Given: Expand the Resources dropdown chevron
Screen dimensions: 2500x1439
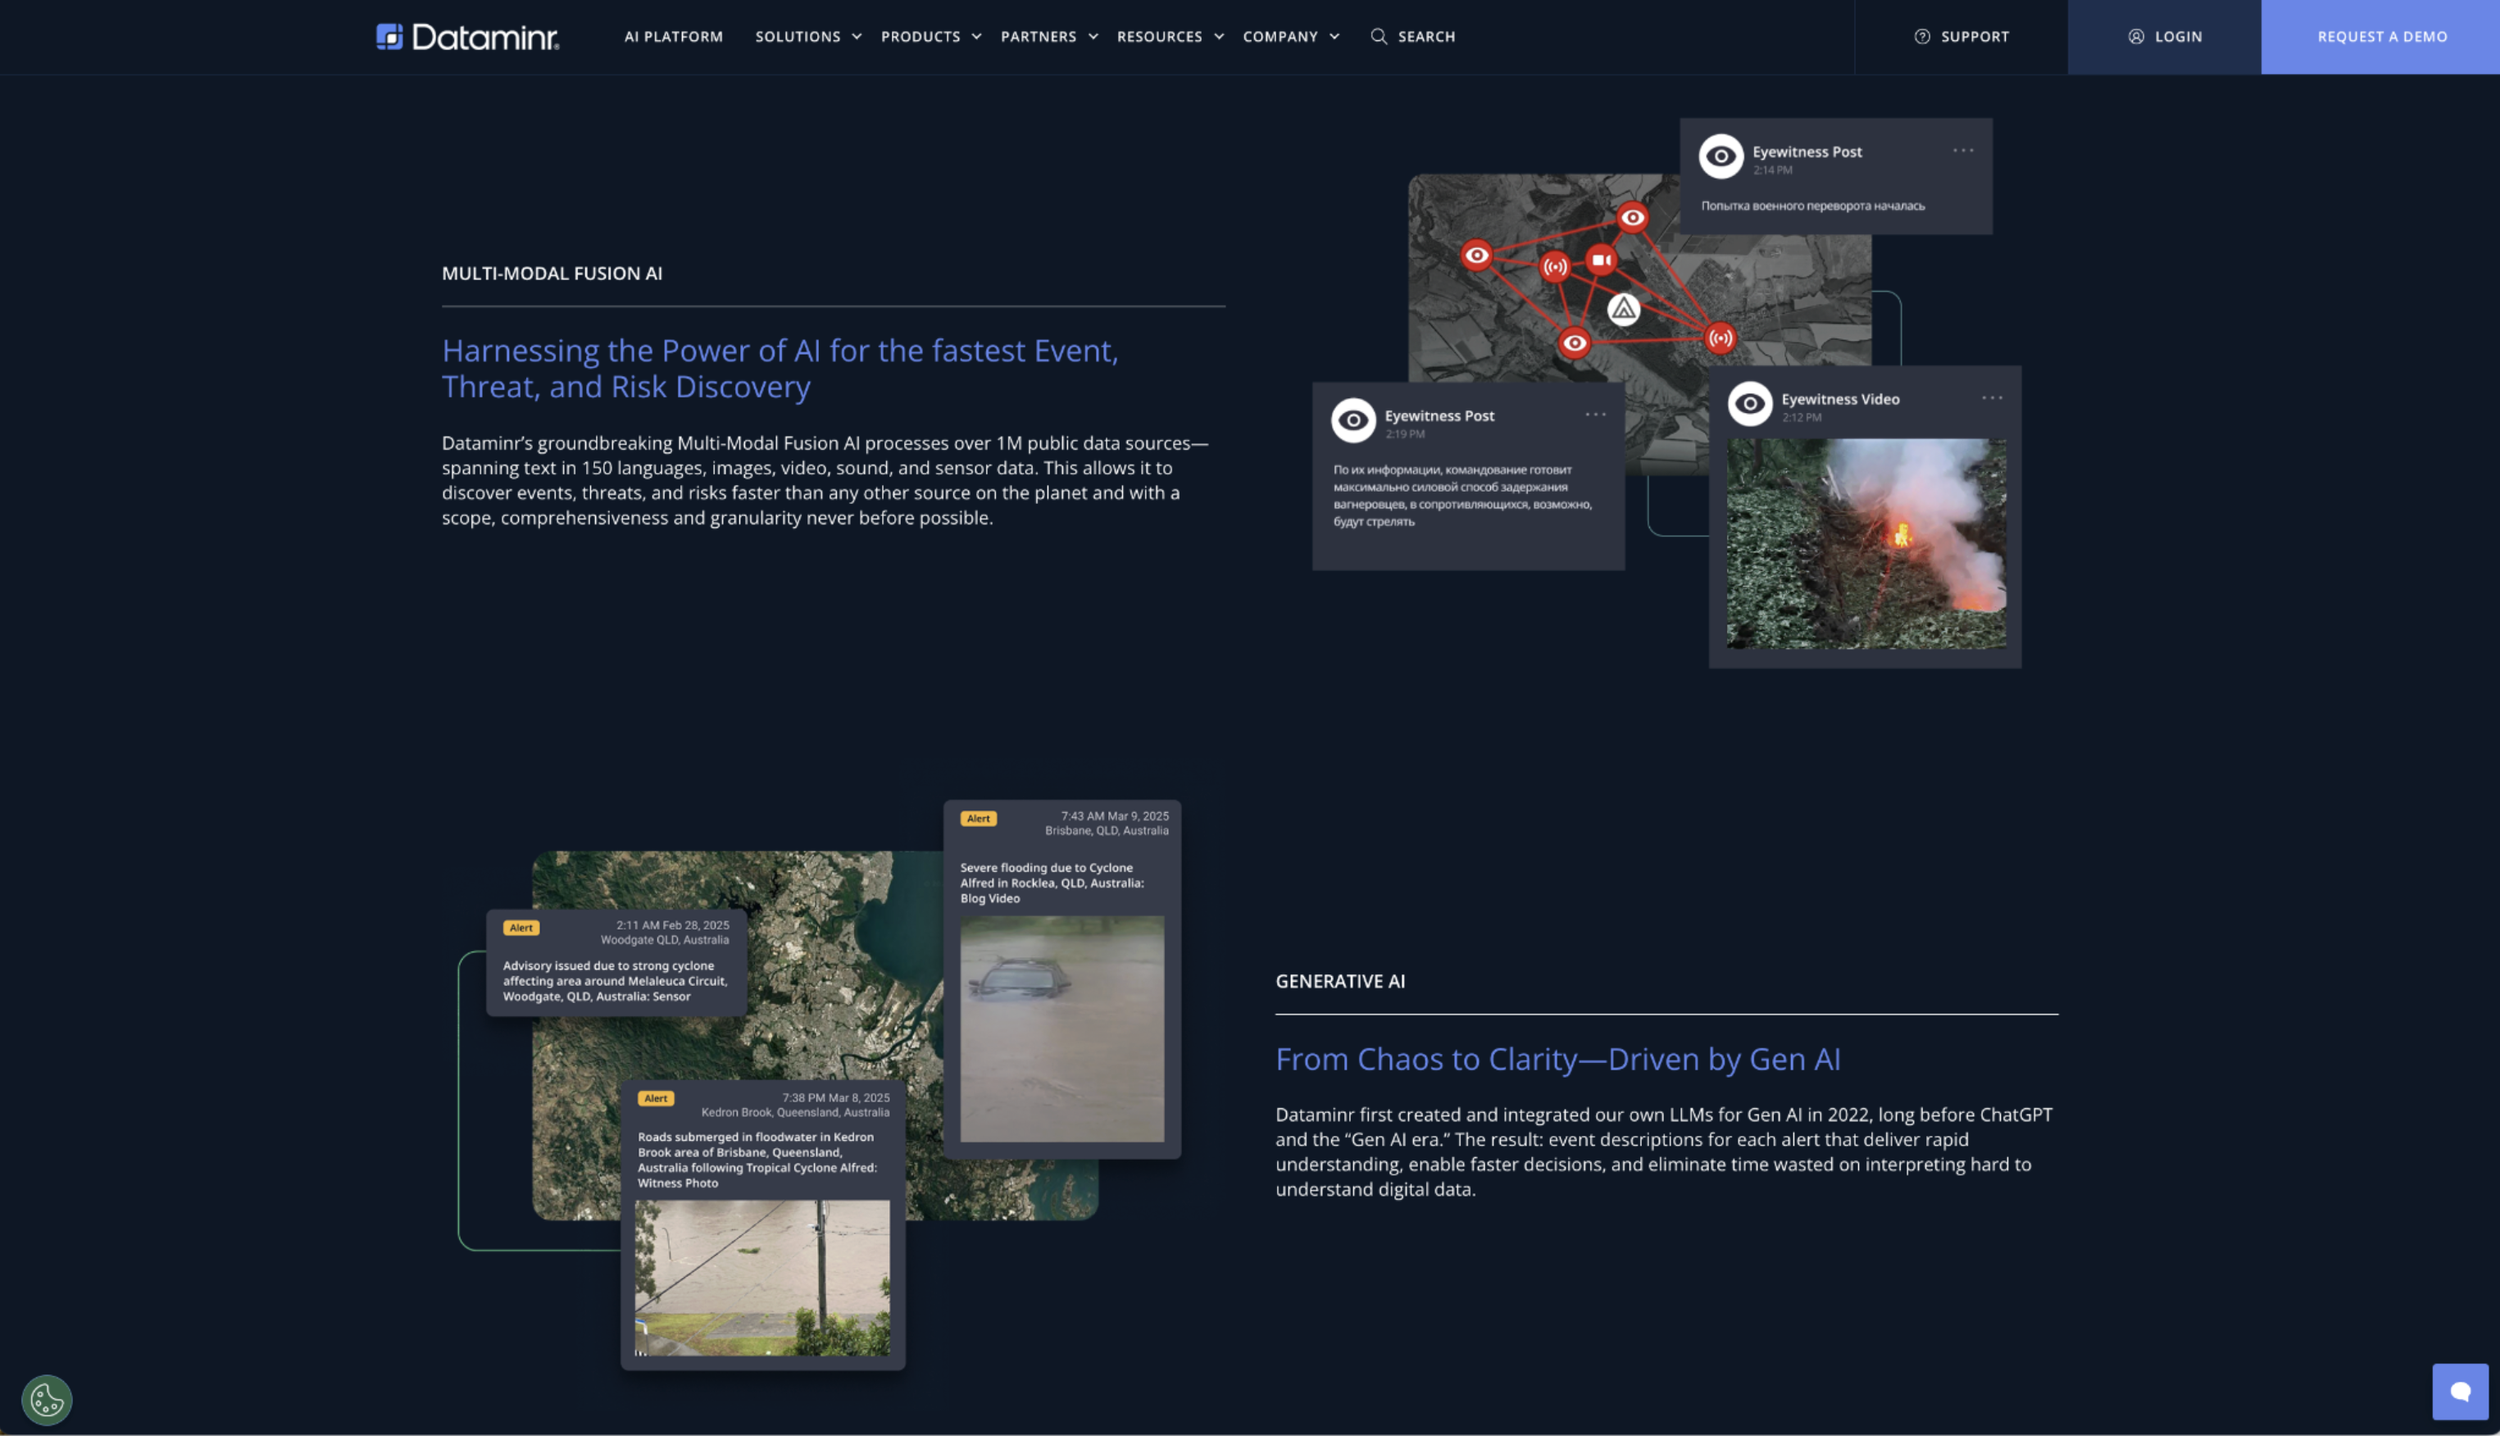Looking at the screenshot, I should point(1218,37).
